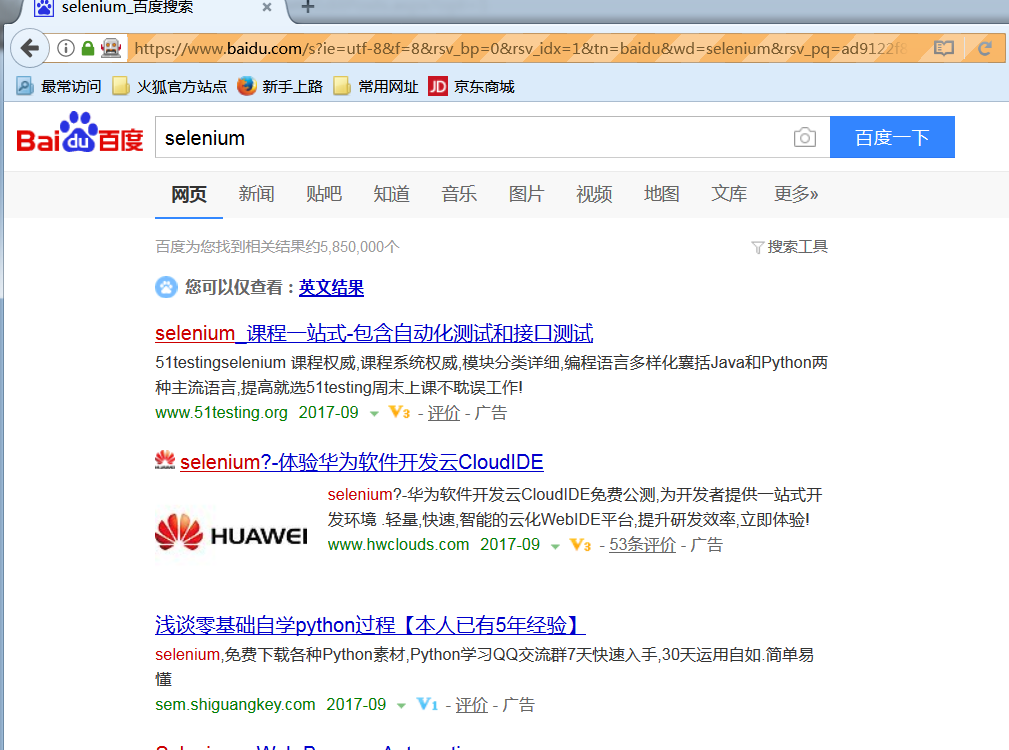The image size is (1009, 750).
Task: Switch to the 地图 tab
Action: (x=662, y=194)
